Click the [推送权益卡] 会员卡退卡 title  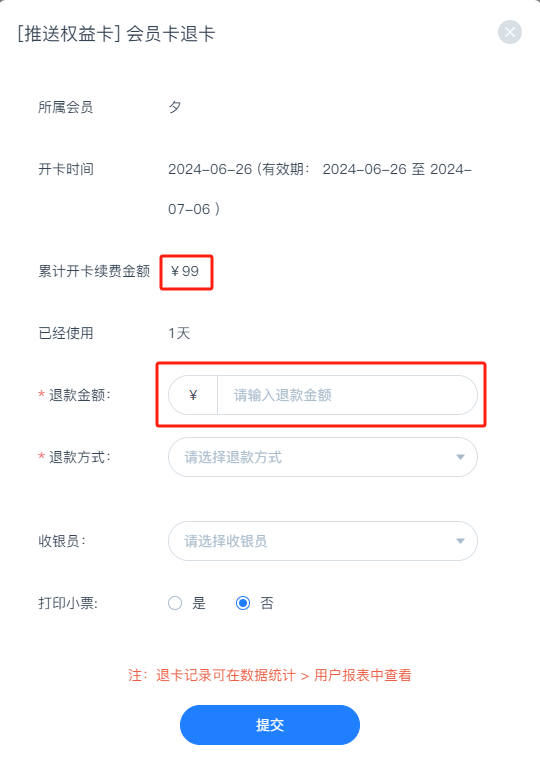pos(116,34)
